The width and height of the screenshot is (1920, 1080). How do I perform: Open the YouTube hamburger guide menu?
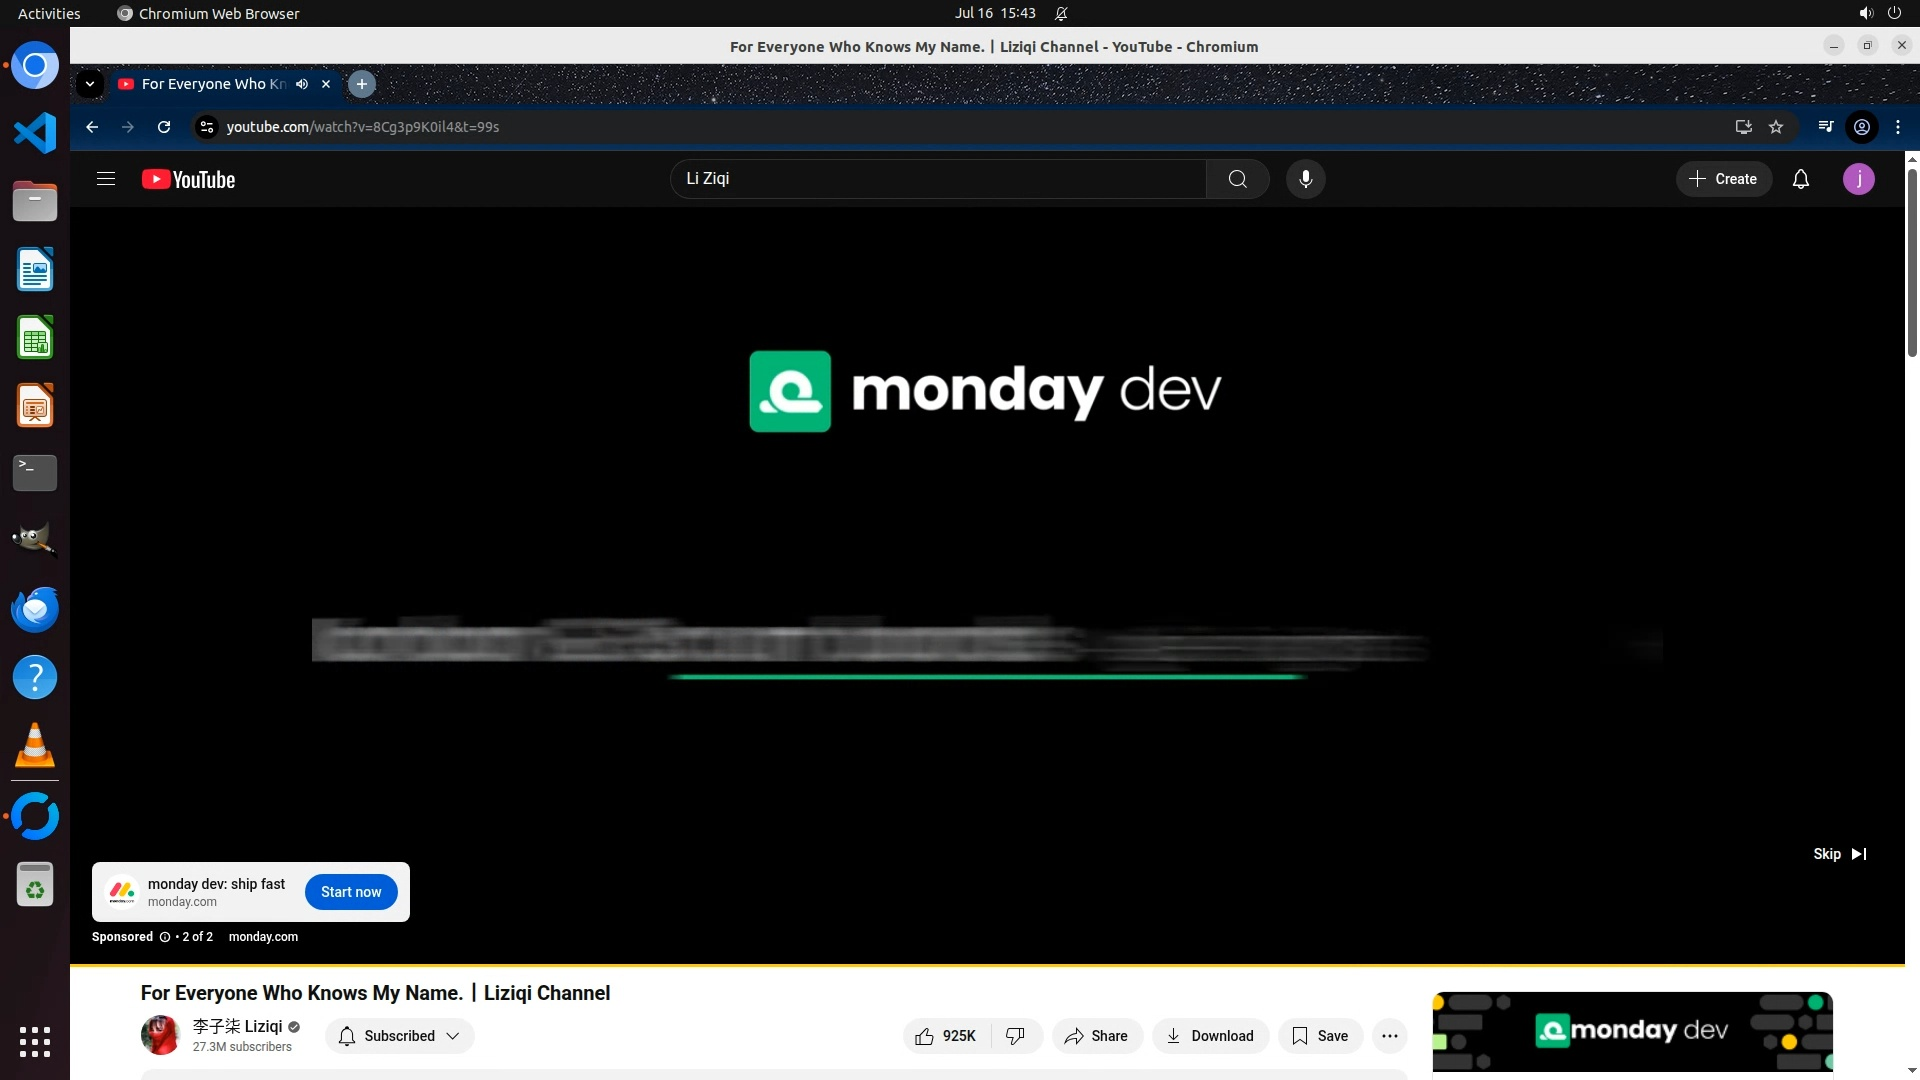[106, 179]
